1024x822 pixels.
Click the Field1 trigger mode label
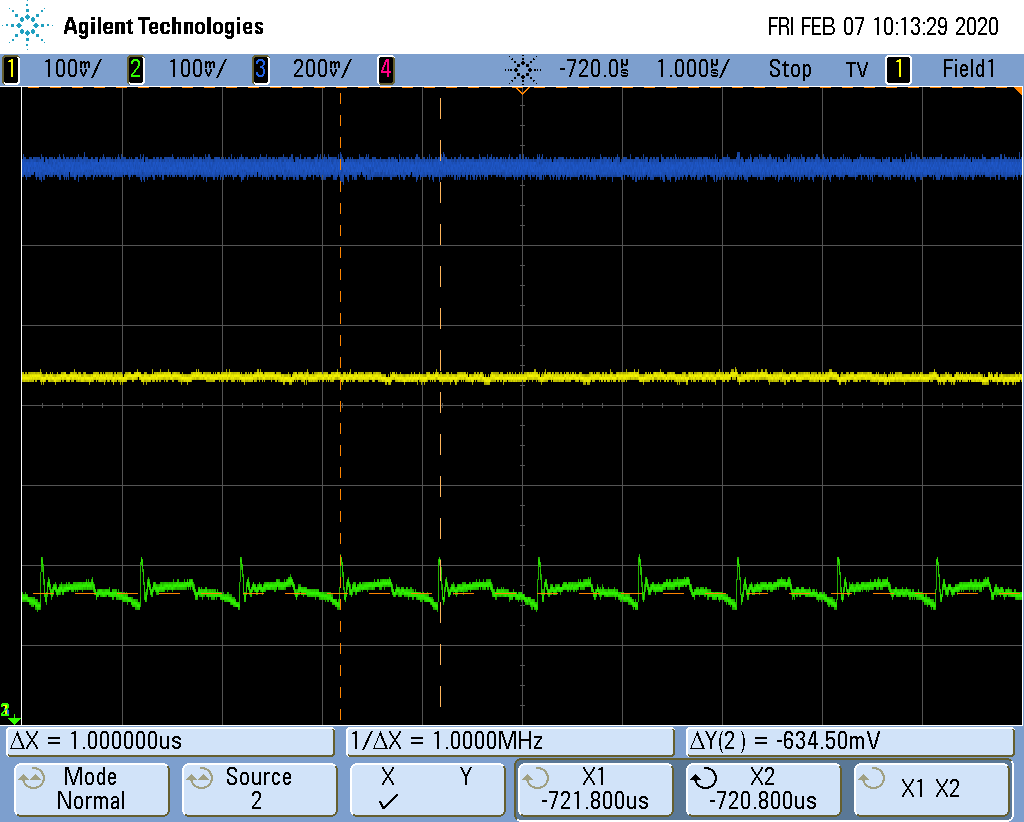pos(968,69)
